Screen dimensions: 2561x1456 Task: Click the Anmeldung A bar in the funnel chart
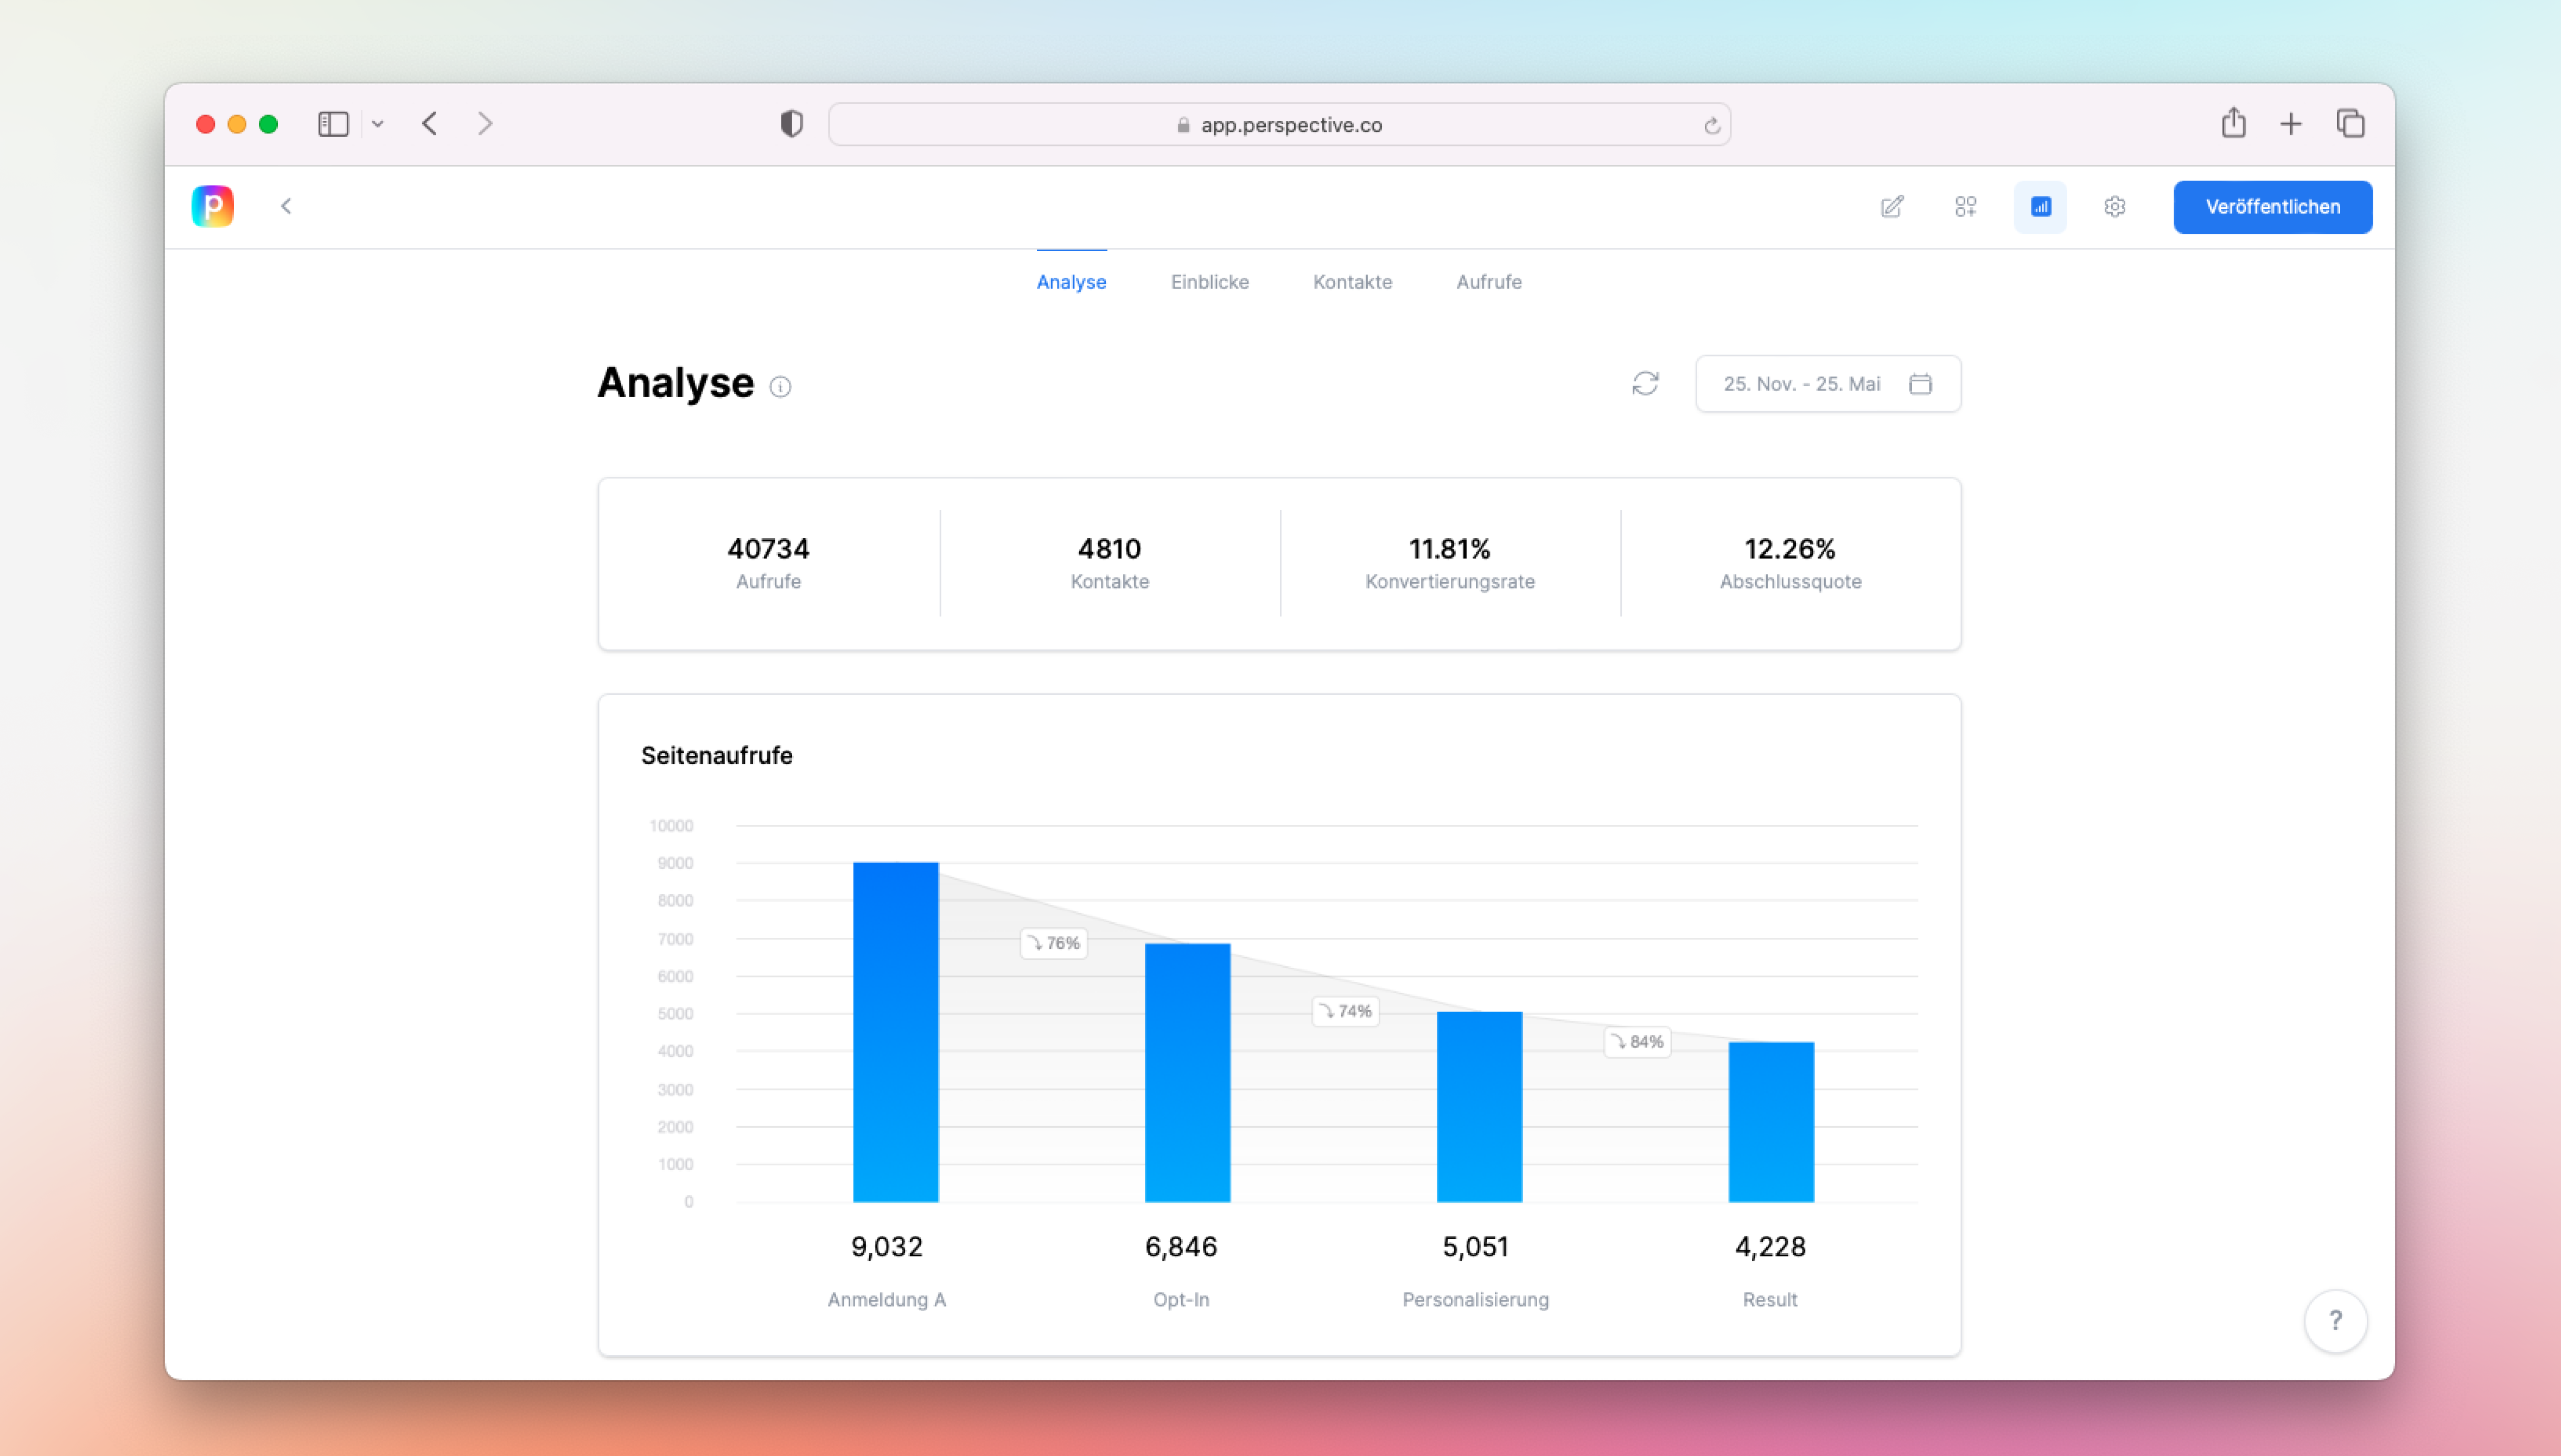click(x=895, y=1030)
